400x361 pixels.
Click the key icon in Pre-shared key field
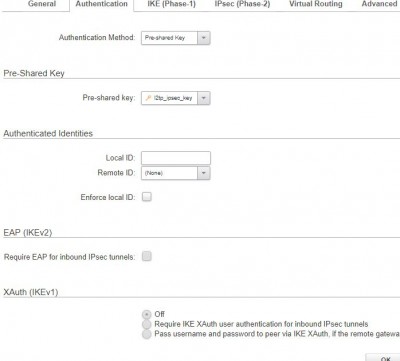148,98
